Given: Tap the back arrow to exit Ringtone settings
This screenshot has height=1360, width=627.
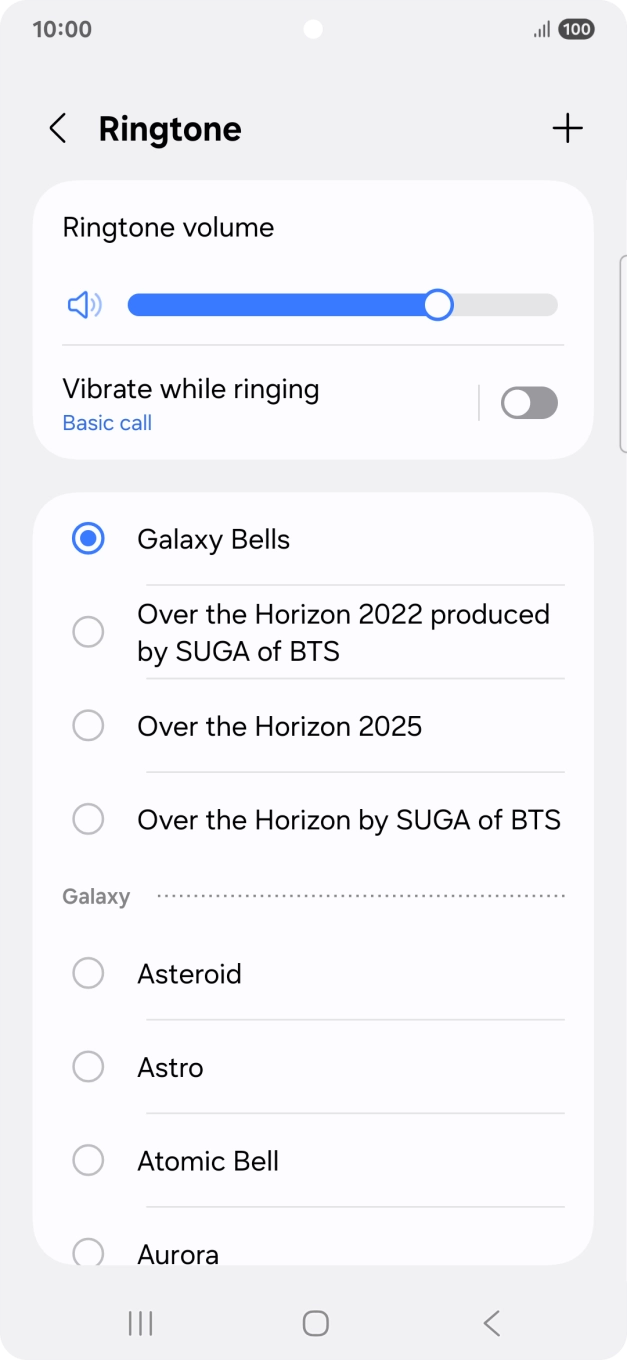Looking at the screenshot, I should (57, 128).
